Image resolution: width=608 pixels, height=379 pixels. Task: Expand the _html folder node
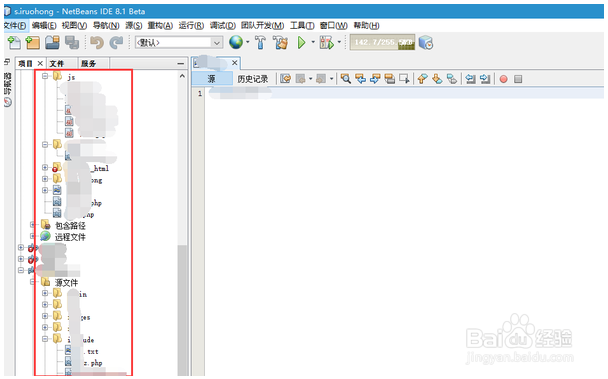(x=45, y=167)
